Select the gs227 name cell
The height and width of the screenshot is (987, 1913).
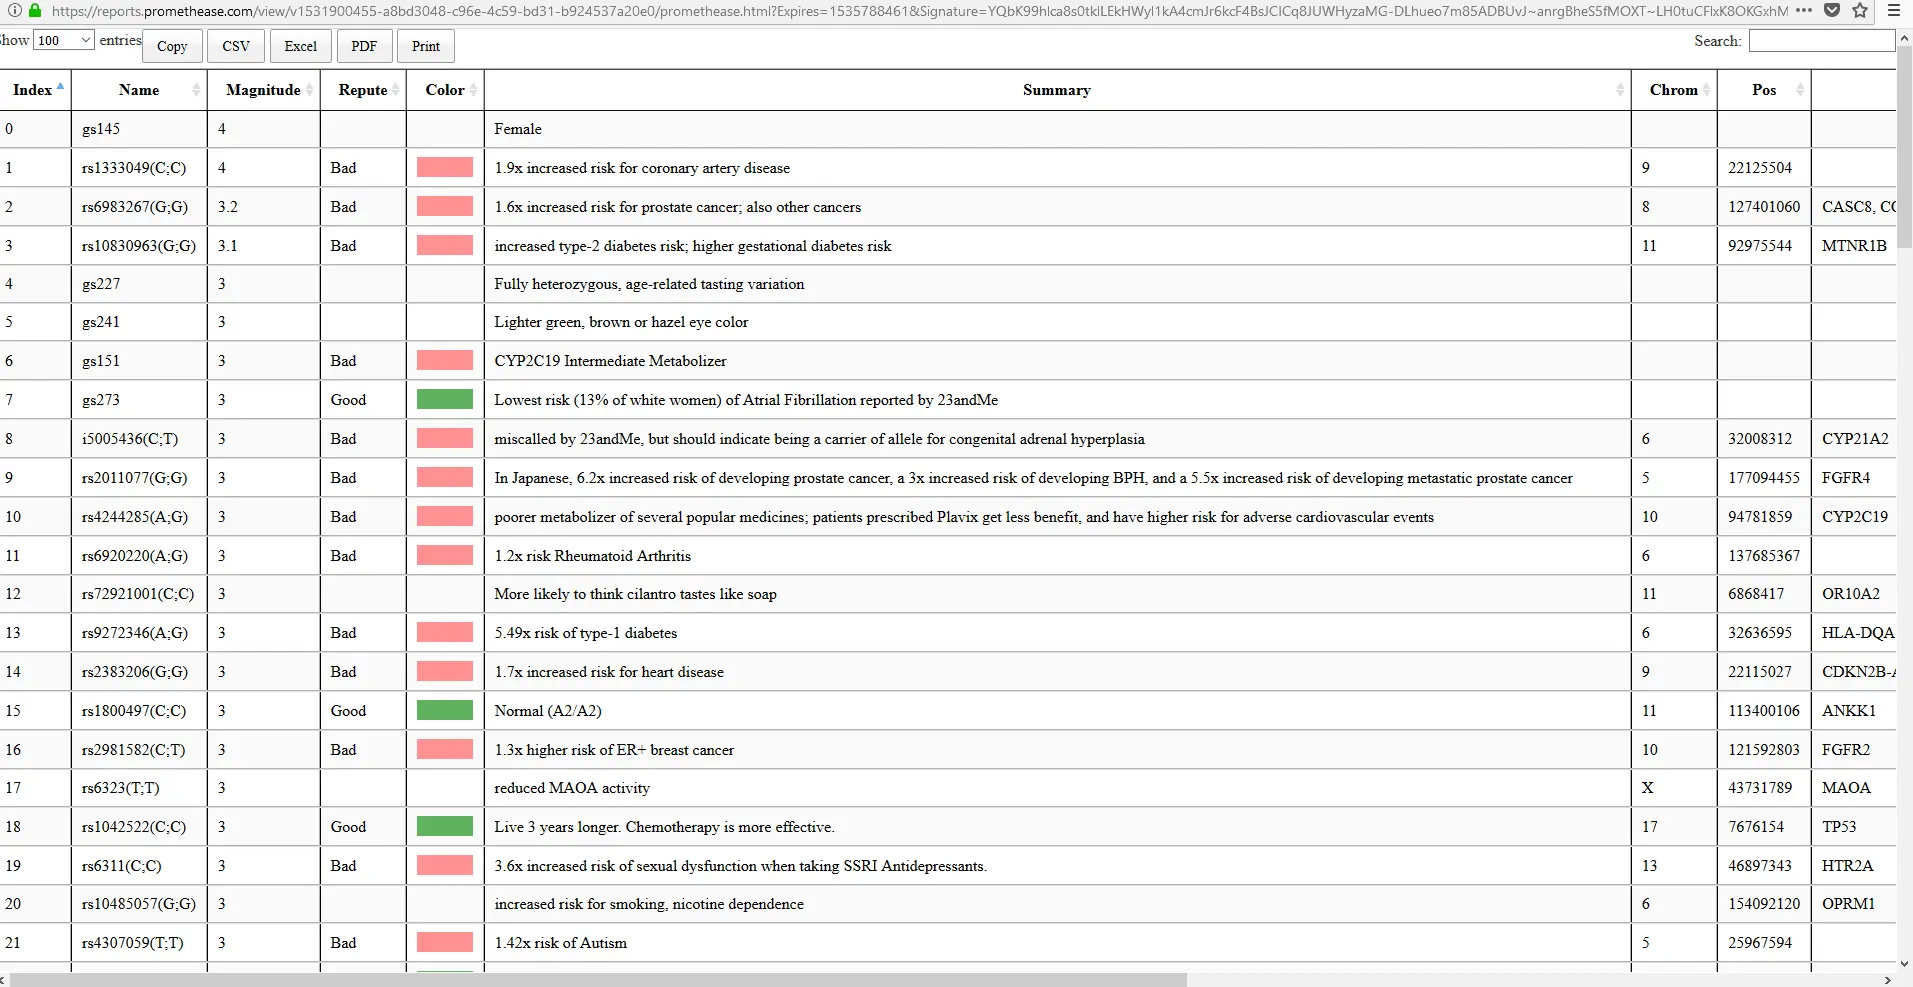pos(139,284)
